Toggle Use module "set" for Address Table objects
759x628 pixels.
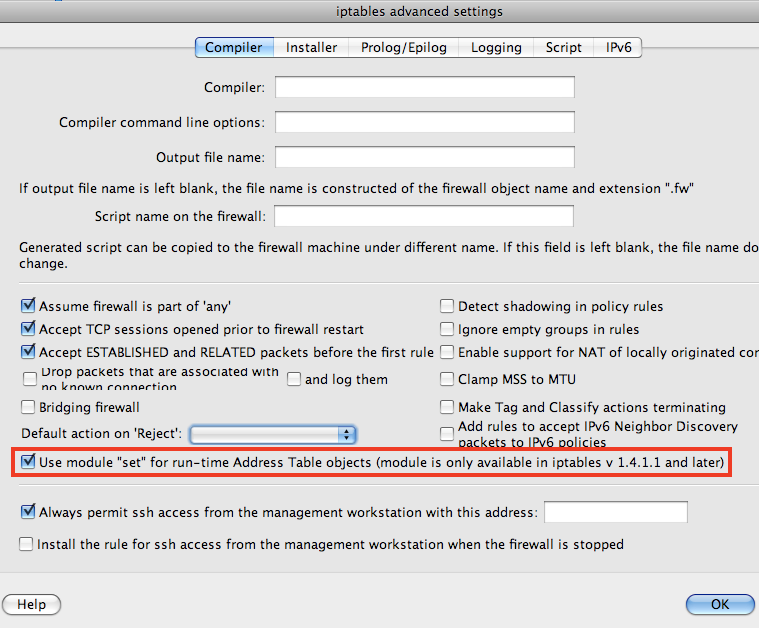[28, 462]
